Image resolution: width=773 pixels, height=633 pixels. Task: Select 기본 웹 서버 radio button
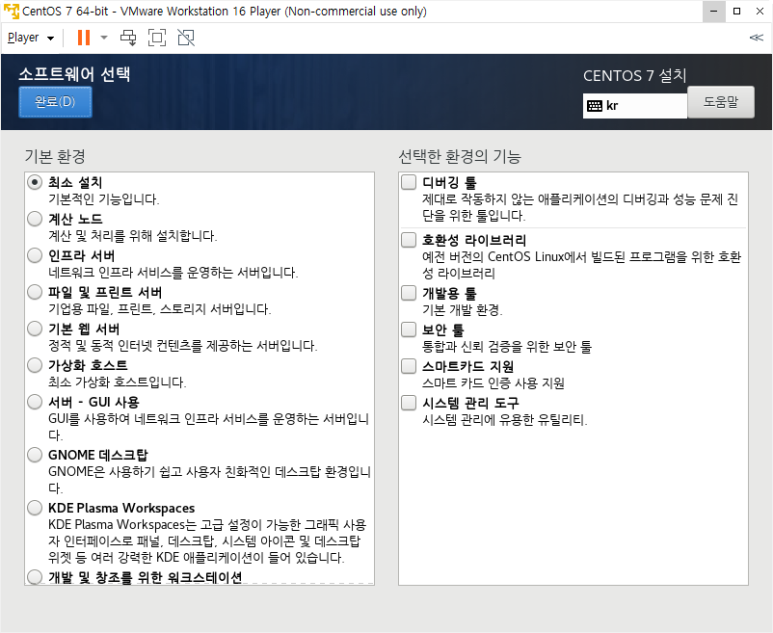pyautogui.click(x=35, y=328)
